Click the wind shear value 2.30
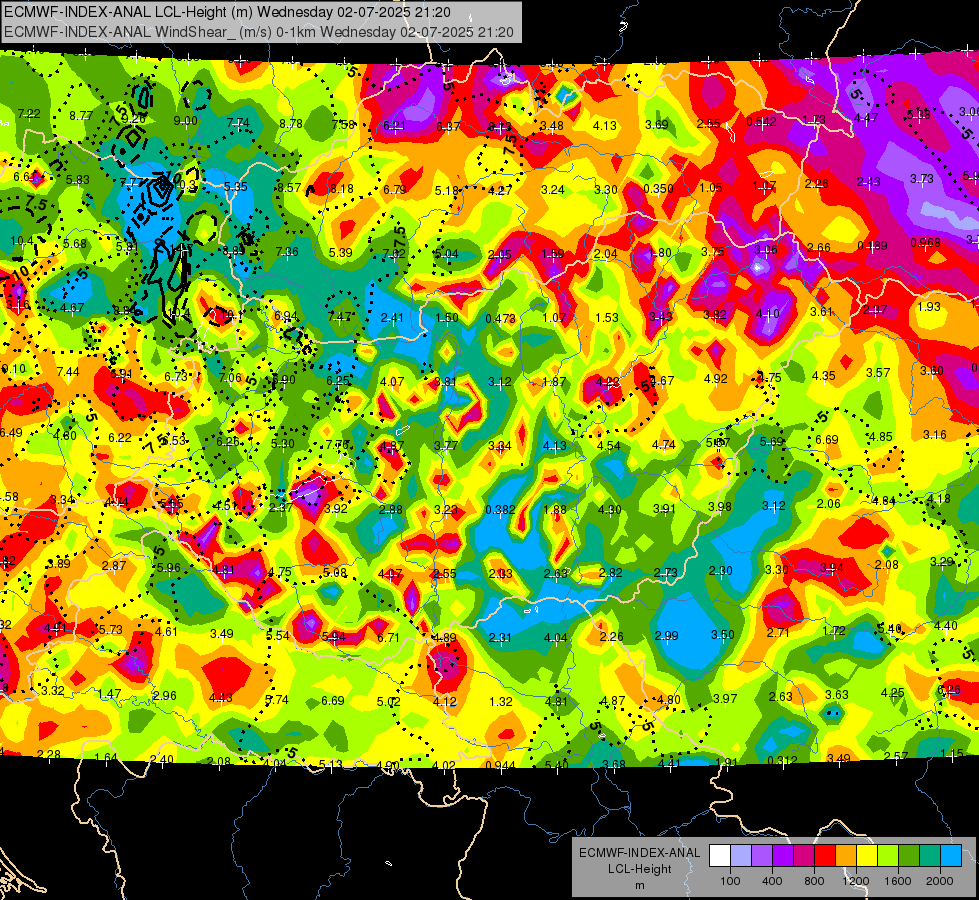This screenshot has height=900, width=979. pos(721,571)
